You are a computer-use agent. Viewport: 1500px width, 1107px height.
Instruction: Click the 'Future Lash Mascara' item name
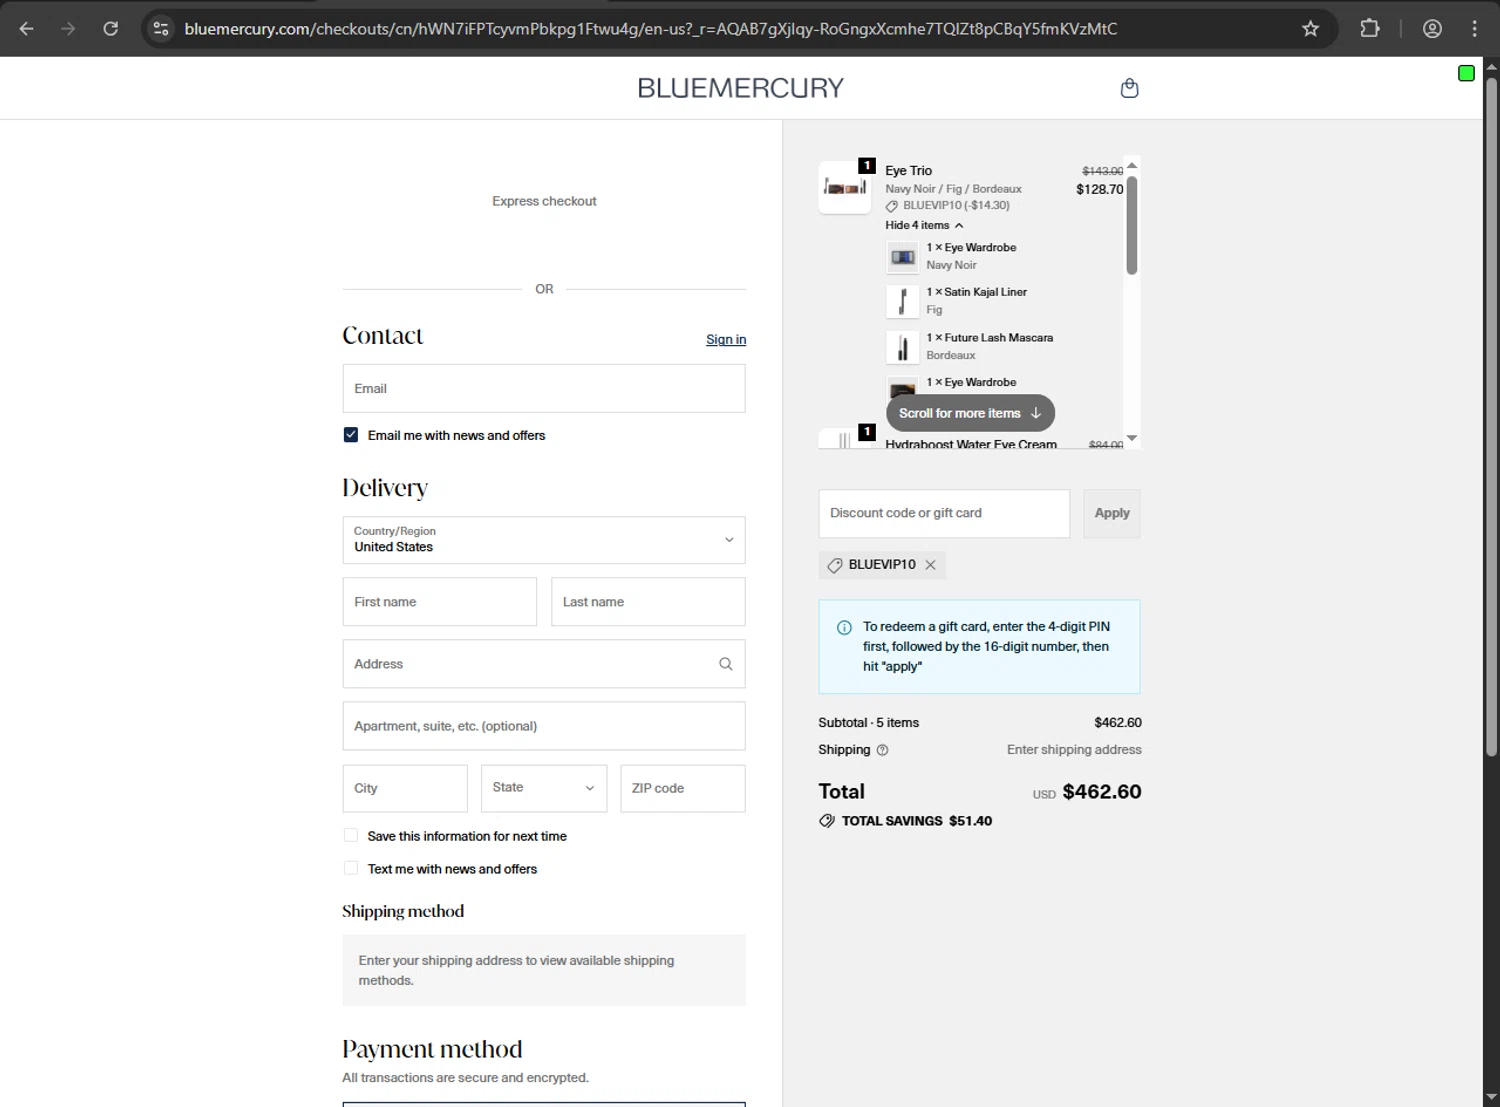pyautogui.click(x=999, y=338)
